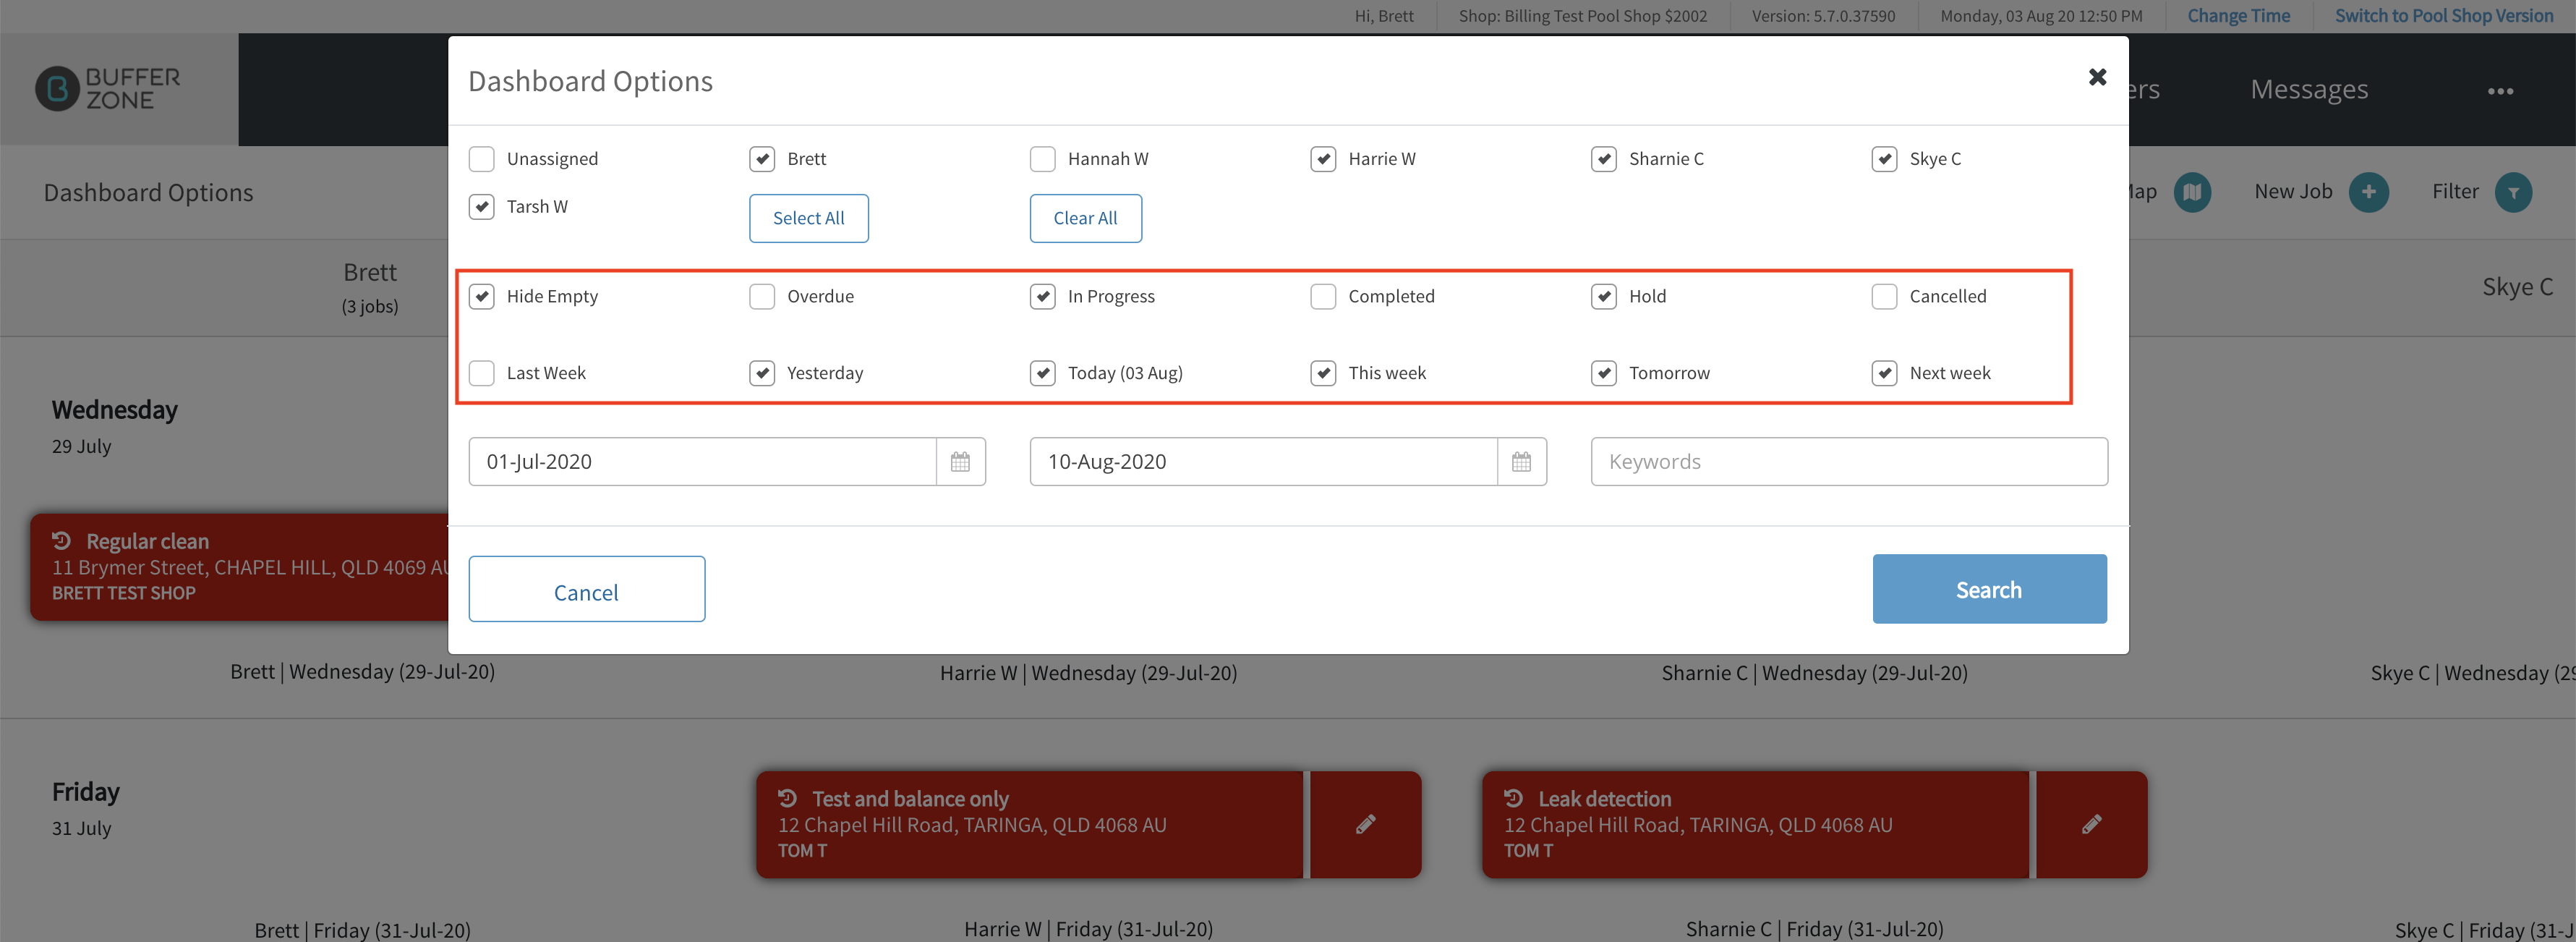The image size is (2576, 942).
Task: Click the 01-Jul-2020 start date field
Action: (x=703, y=462)
